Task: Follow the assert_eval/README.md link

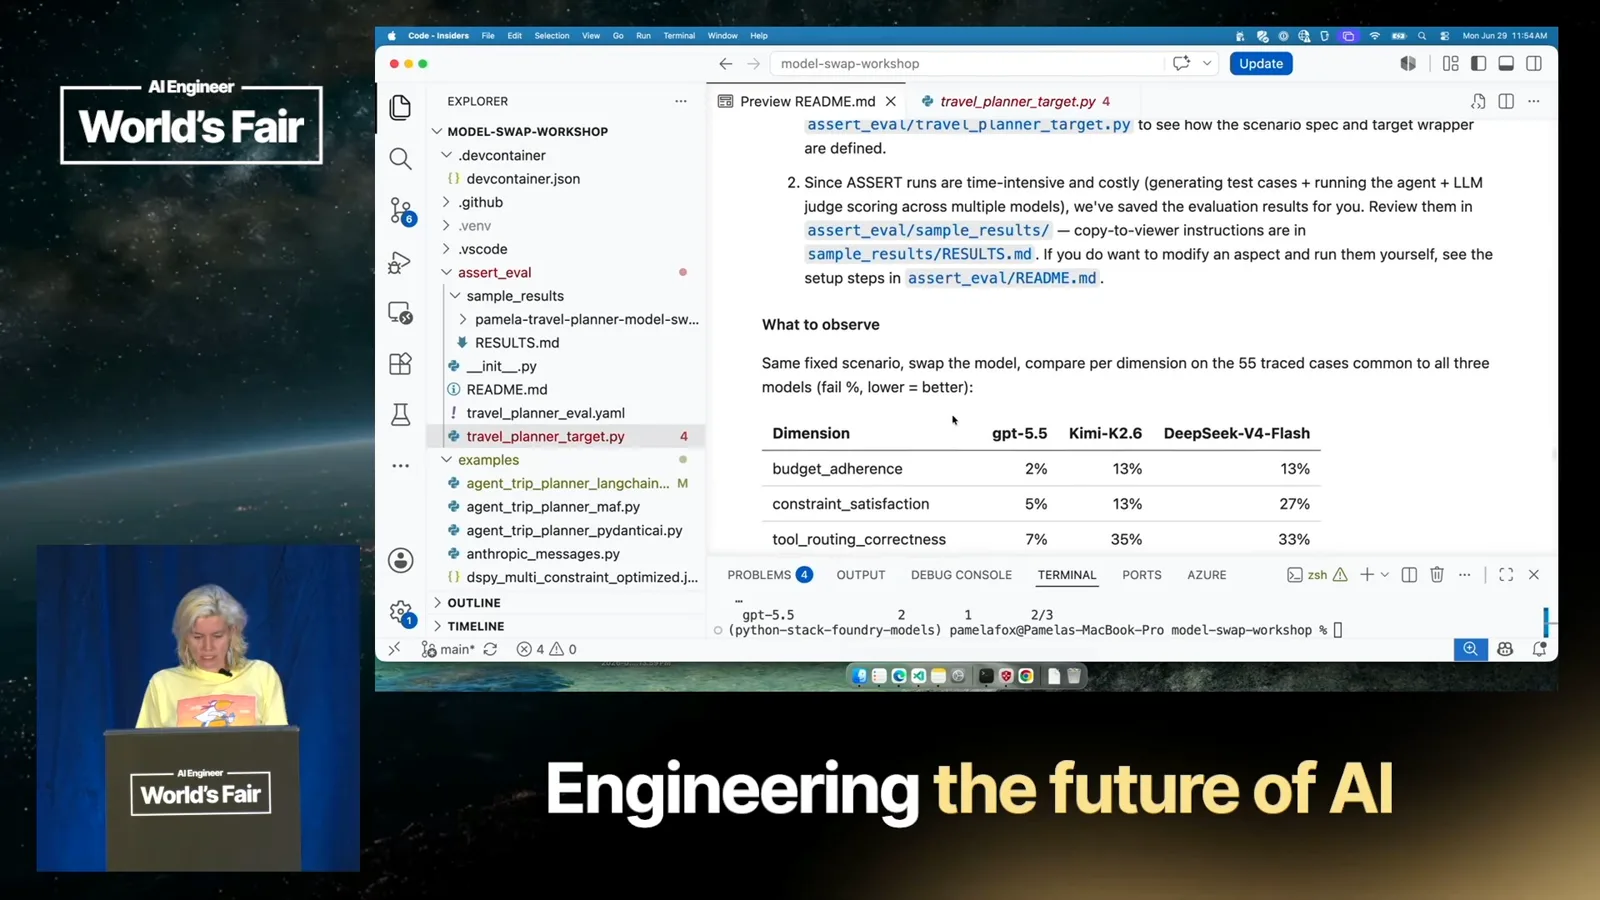Action: (1002, 278)
